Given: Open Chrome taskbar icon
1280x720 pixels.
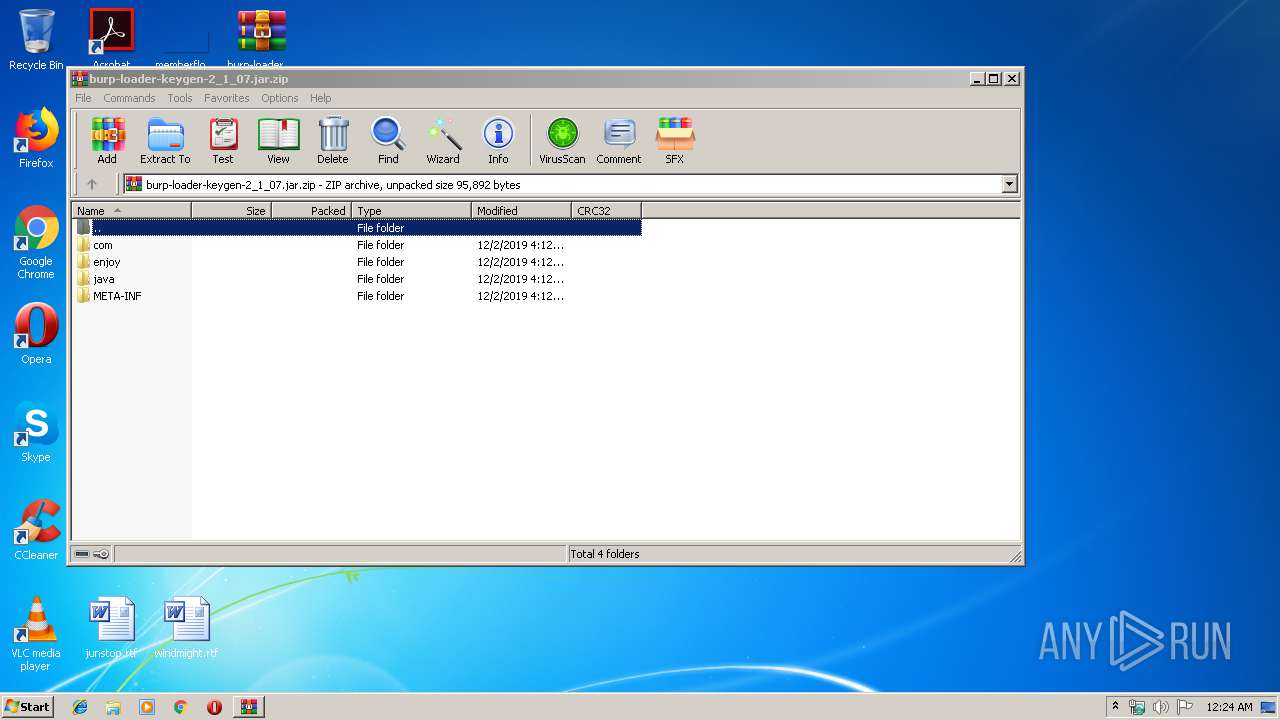Looking at the screenshot, I should (x=180, y=707).
